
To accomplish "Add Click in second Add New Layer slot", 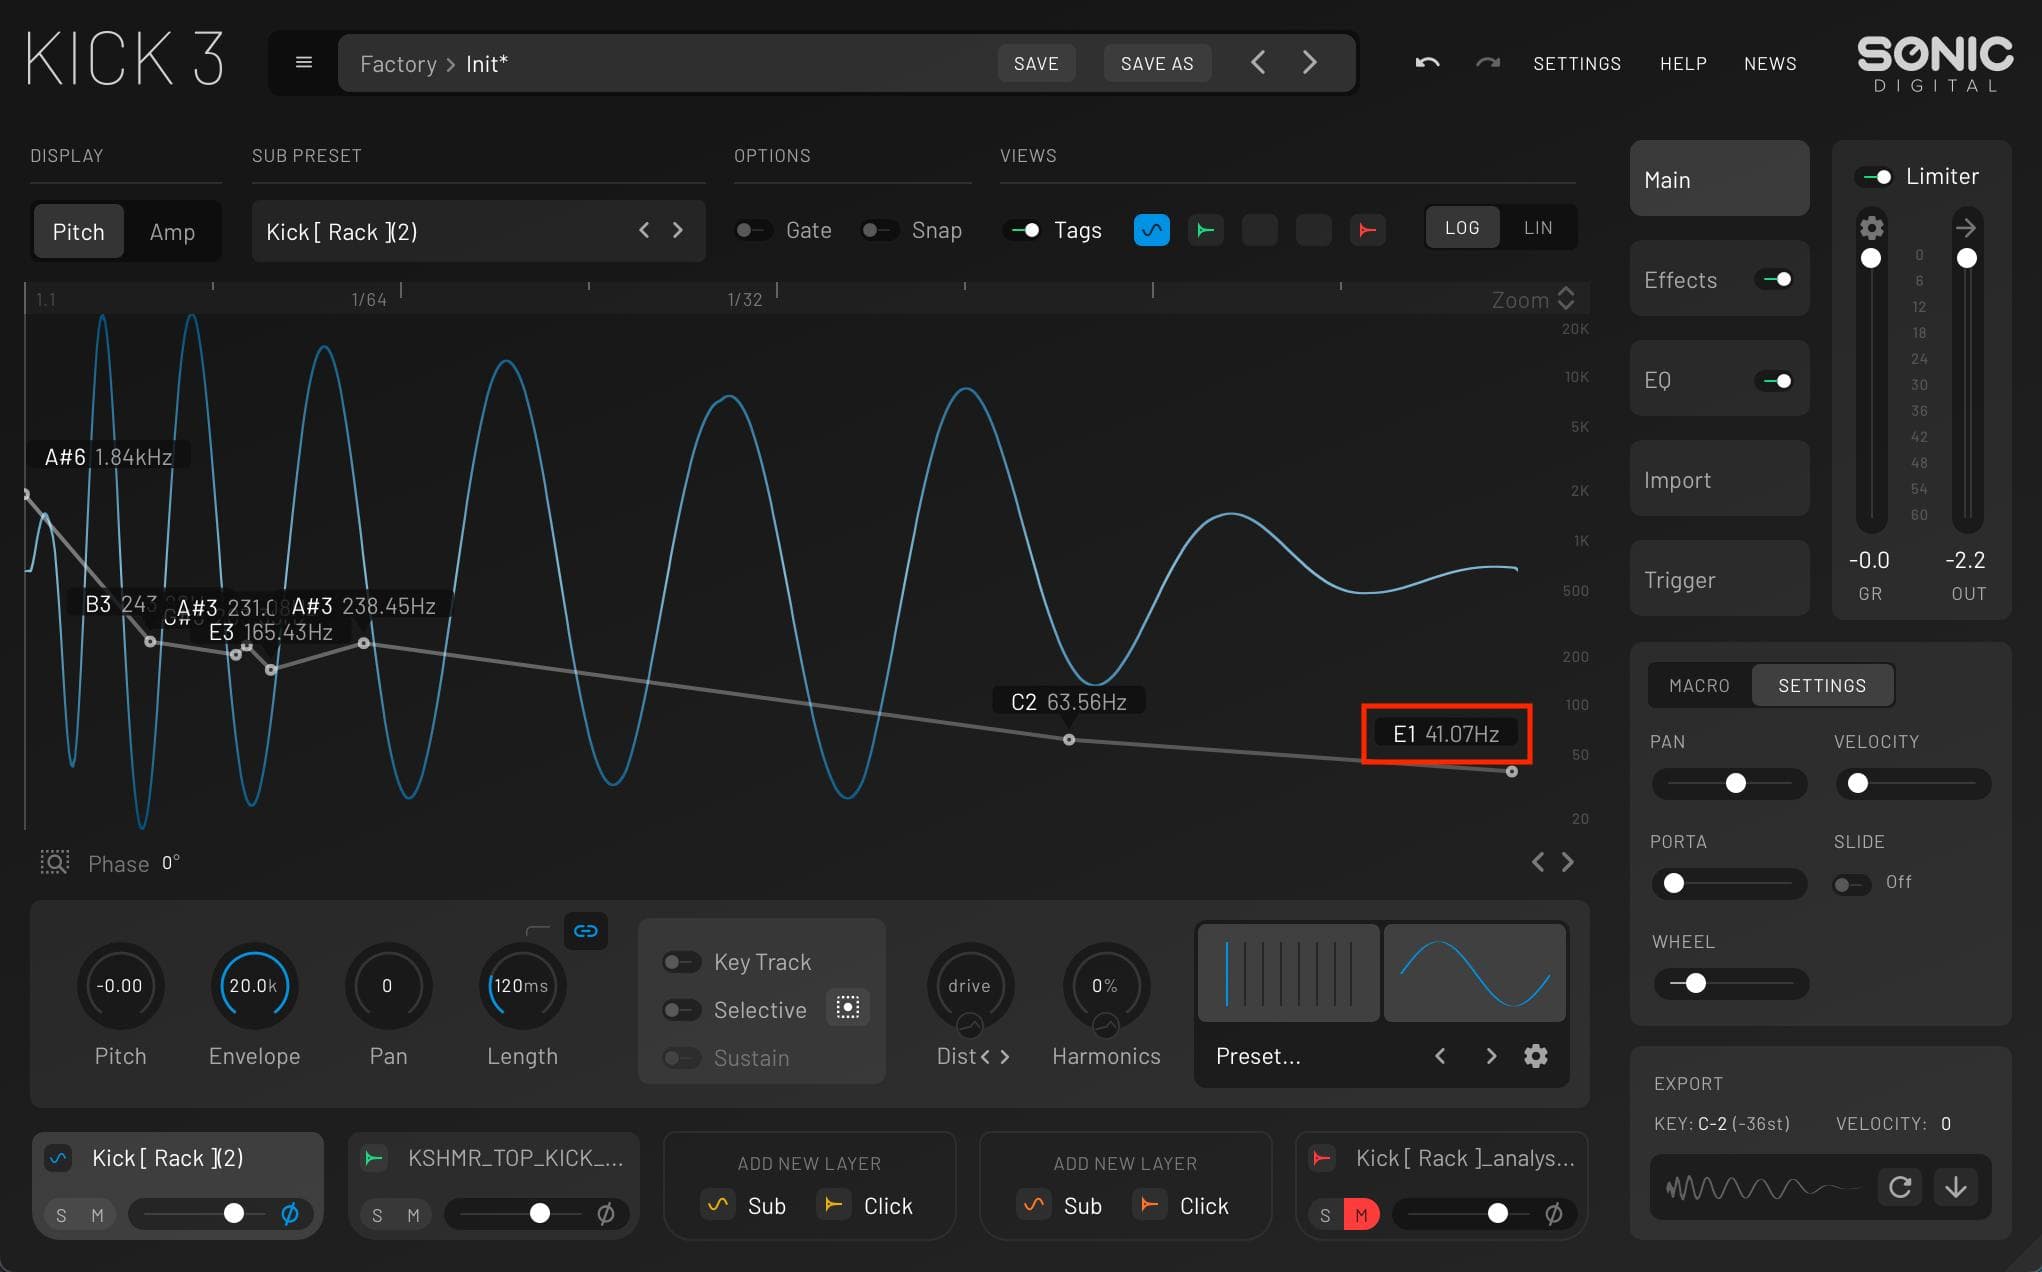I will point(1181,1205).
